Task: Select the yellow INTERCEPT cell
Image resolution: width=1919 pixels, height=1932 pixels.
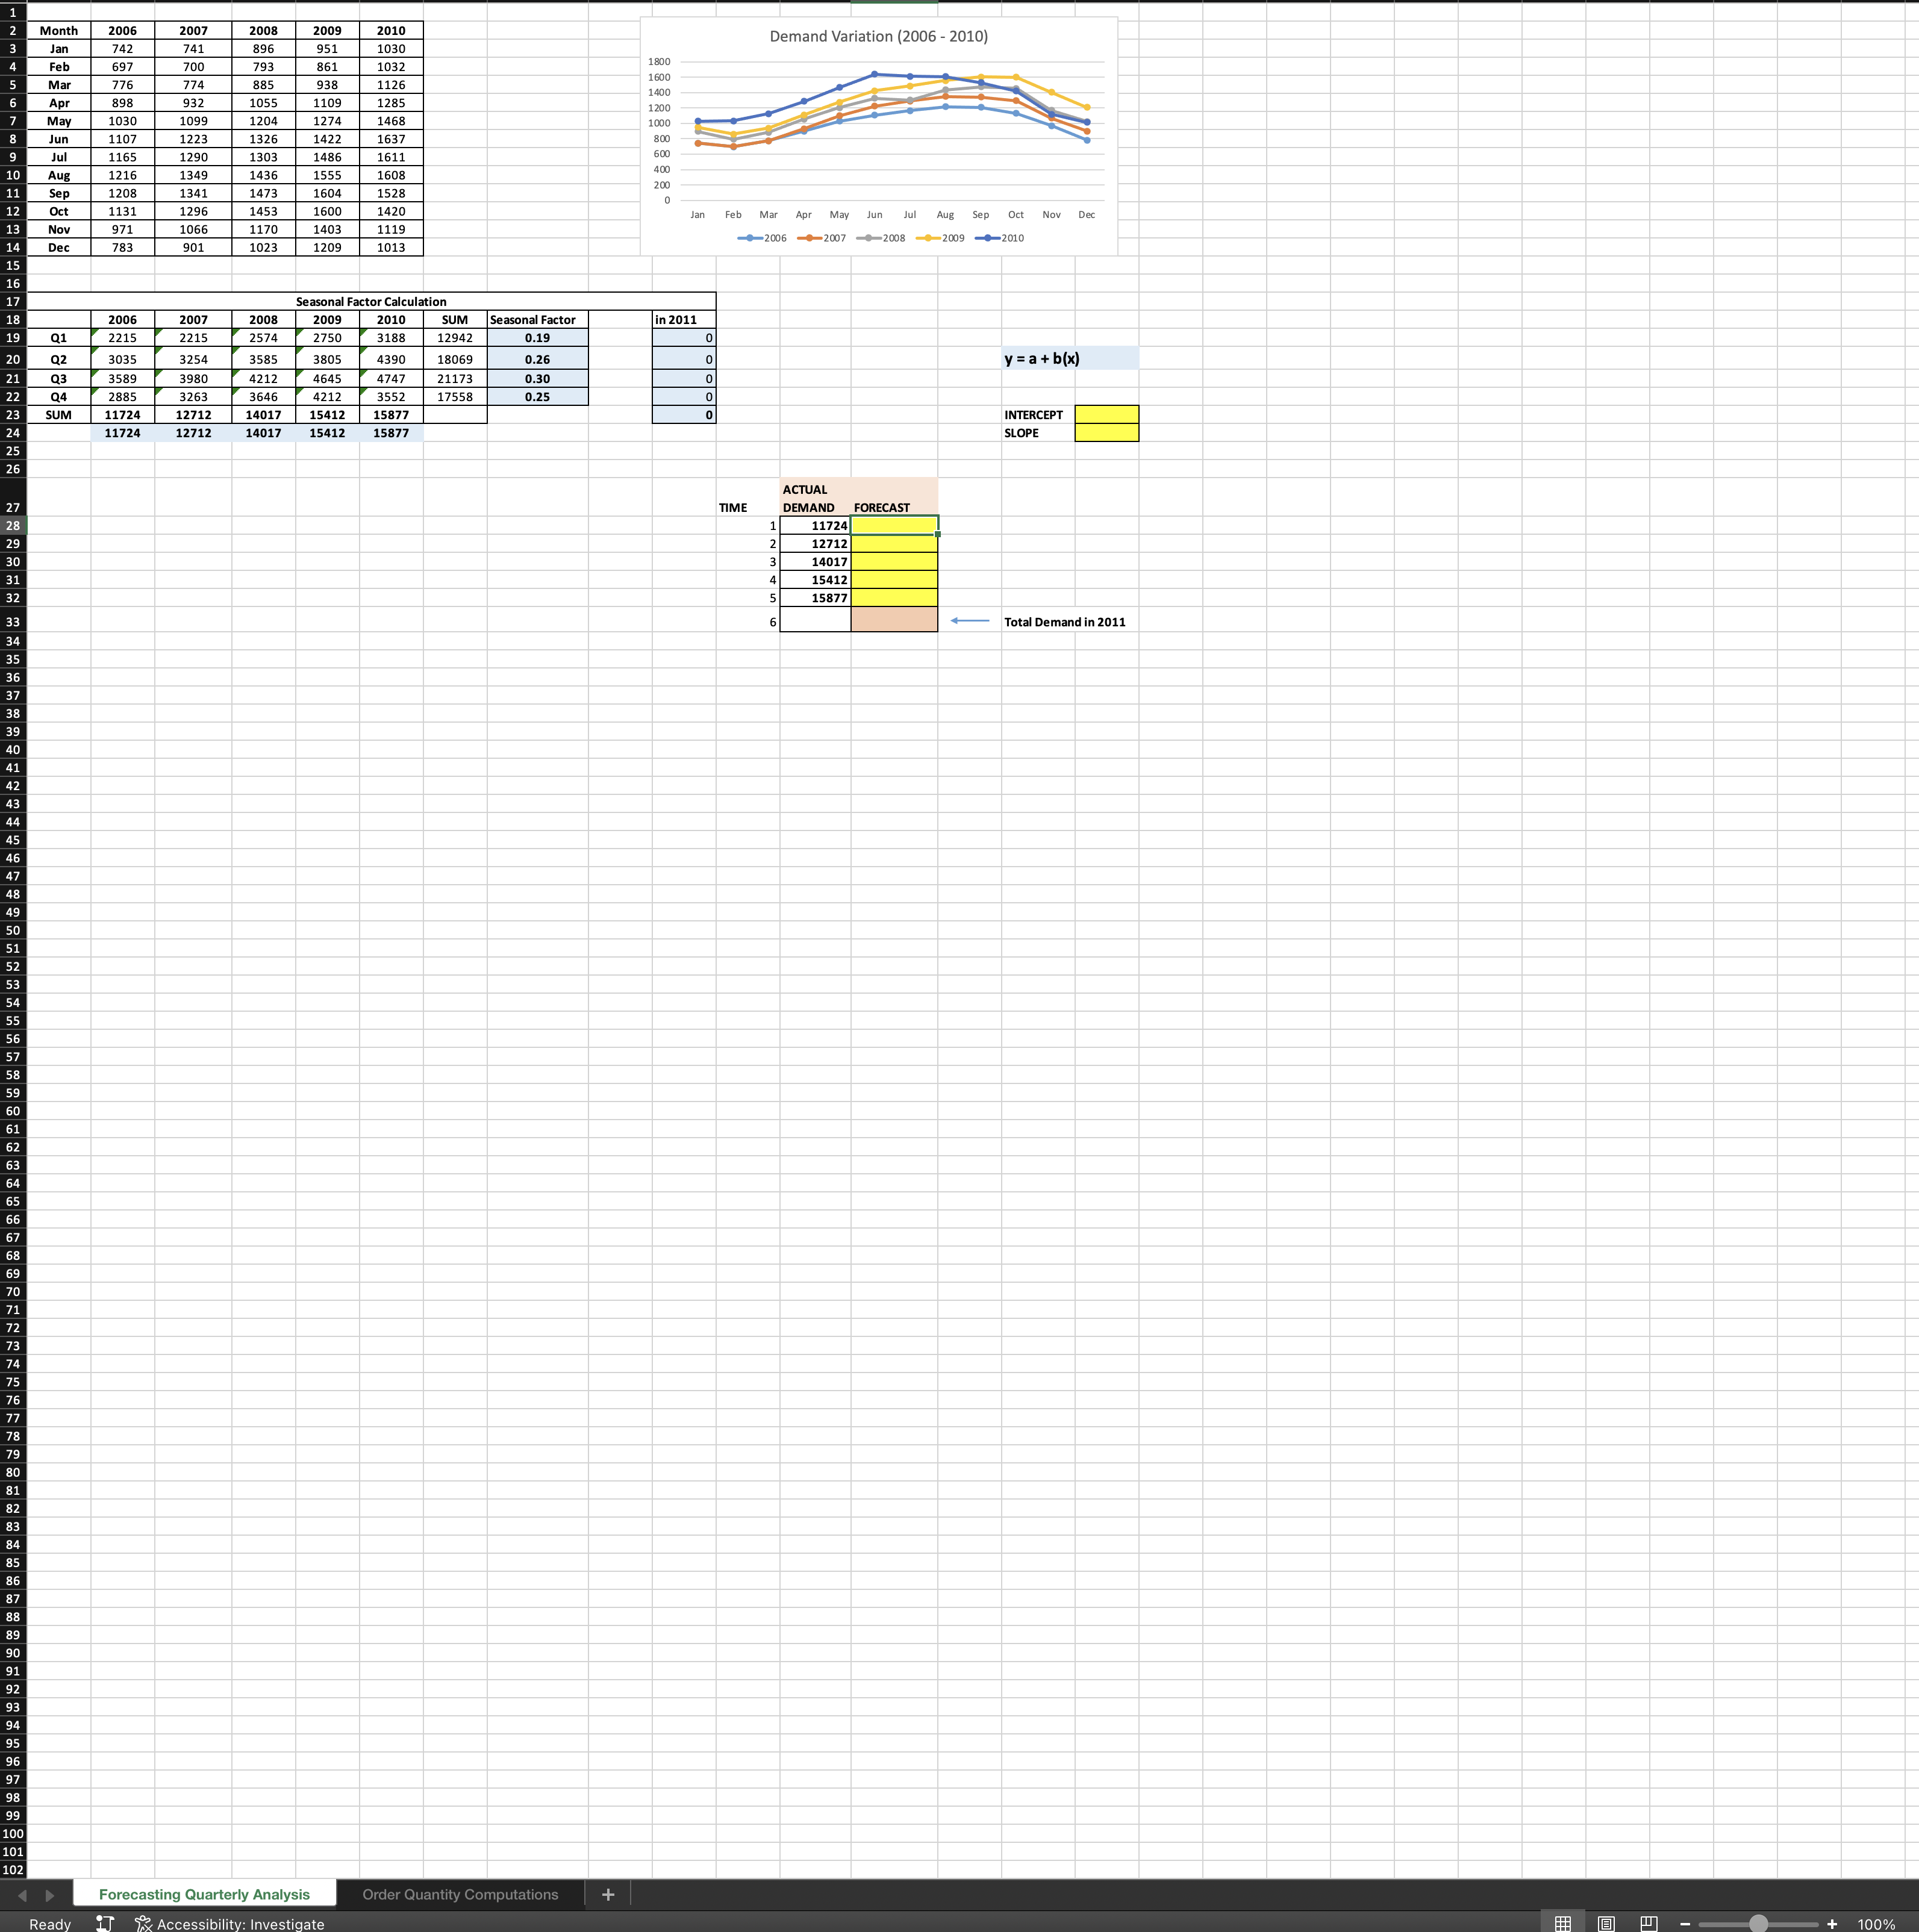Action: pos(1106,414)
